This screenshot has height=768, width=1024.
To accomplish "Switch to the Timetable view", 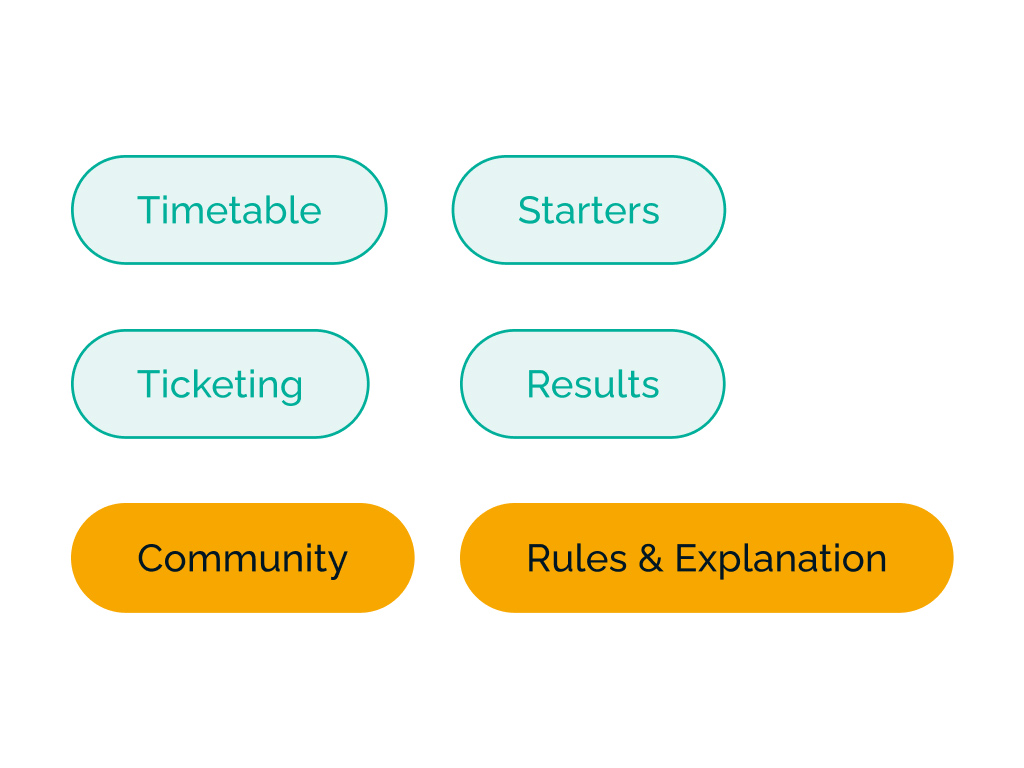I will [229, 210].
